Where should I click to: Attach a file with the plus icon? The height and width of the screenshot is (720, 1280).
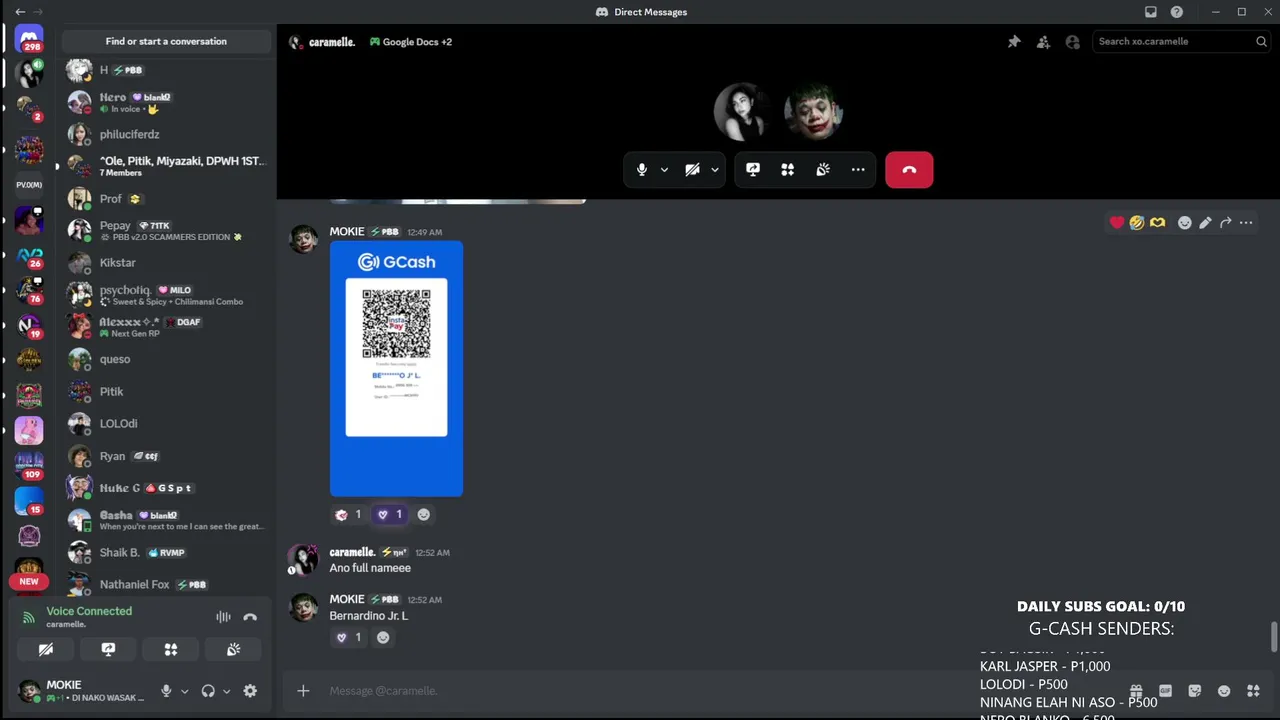[303, 691]
